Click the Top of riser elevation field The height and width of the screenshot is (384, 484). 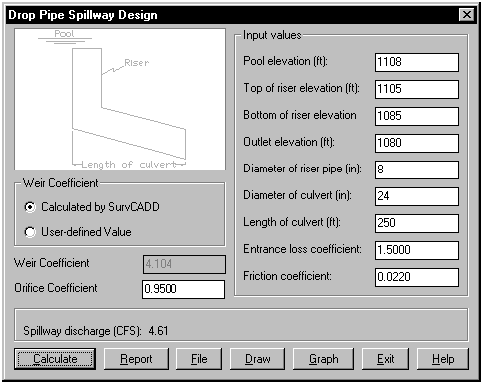click(x=417, y=89)
